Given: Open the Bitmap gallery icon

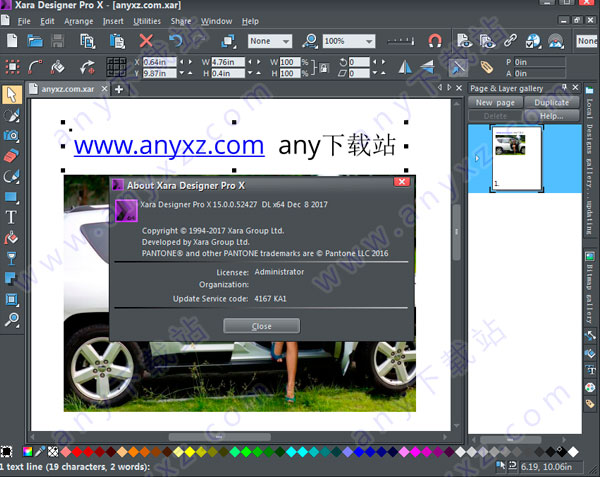Looking at the screenshot, I should coord(590,257).
